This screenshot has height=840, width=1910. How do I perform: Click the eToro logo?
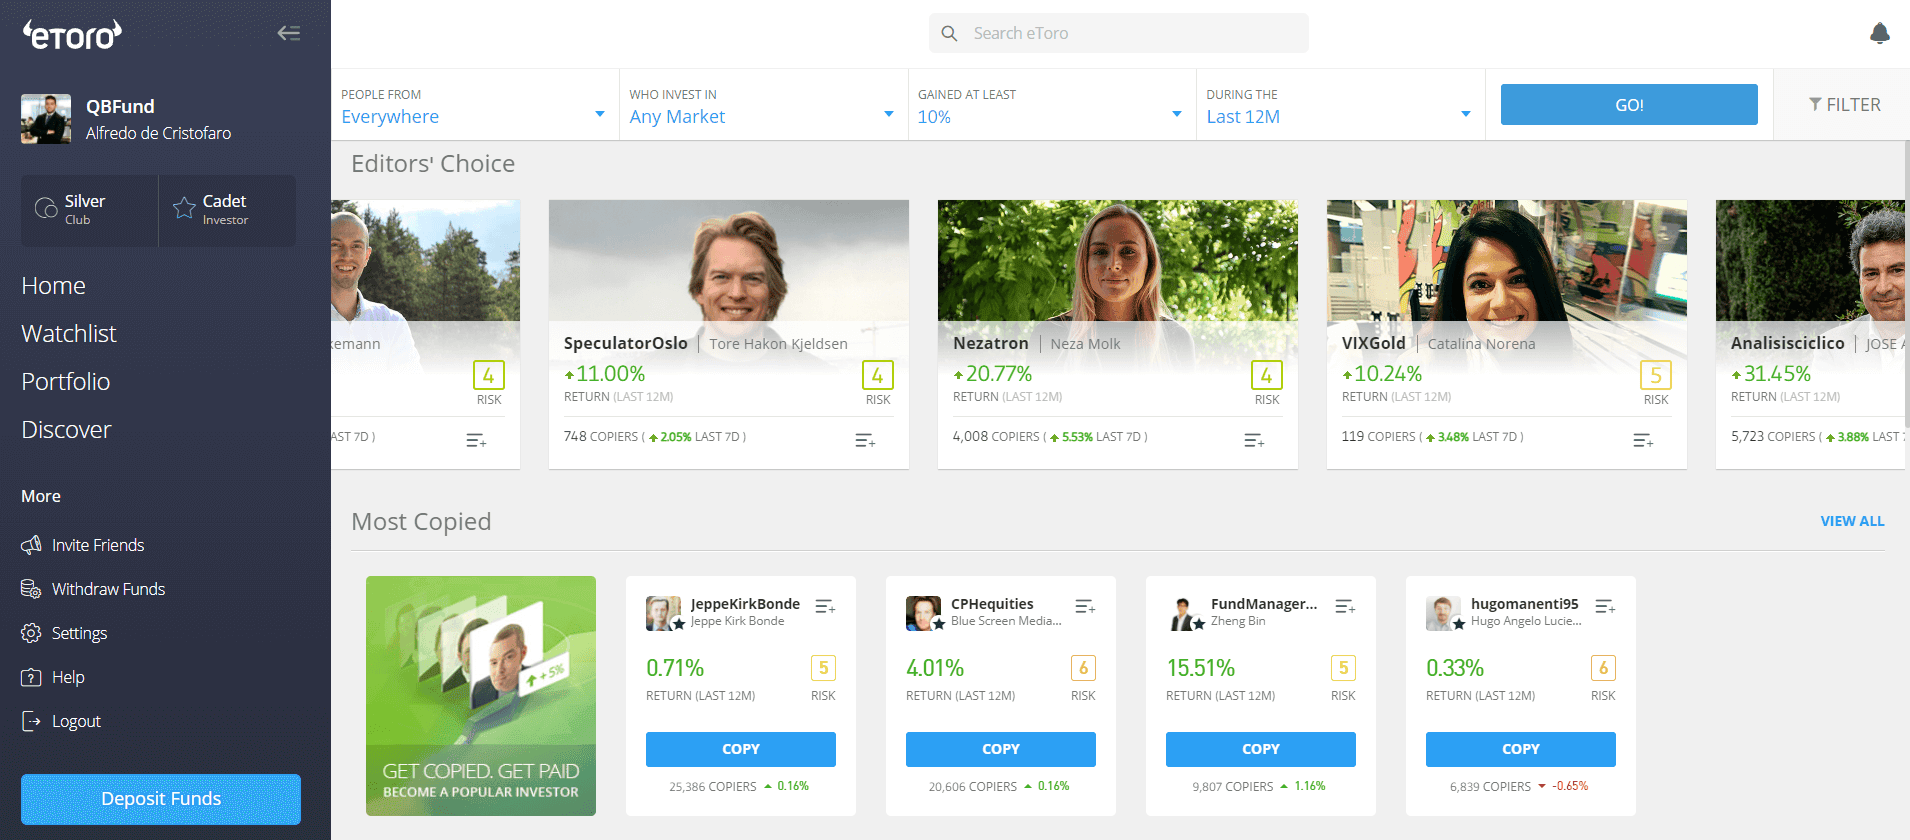[x=72, y=35]
